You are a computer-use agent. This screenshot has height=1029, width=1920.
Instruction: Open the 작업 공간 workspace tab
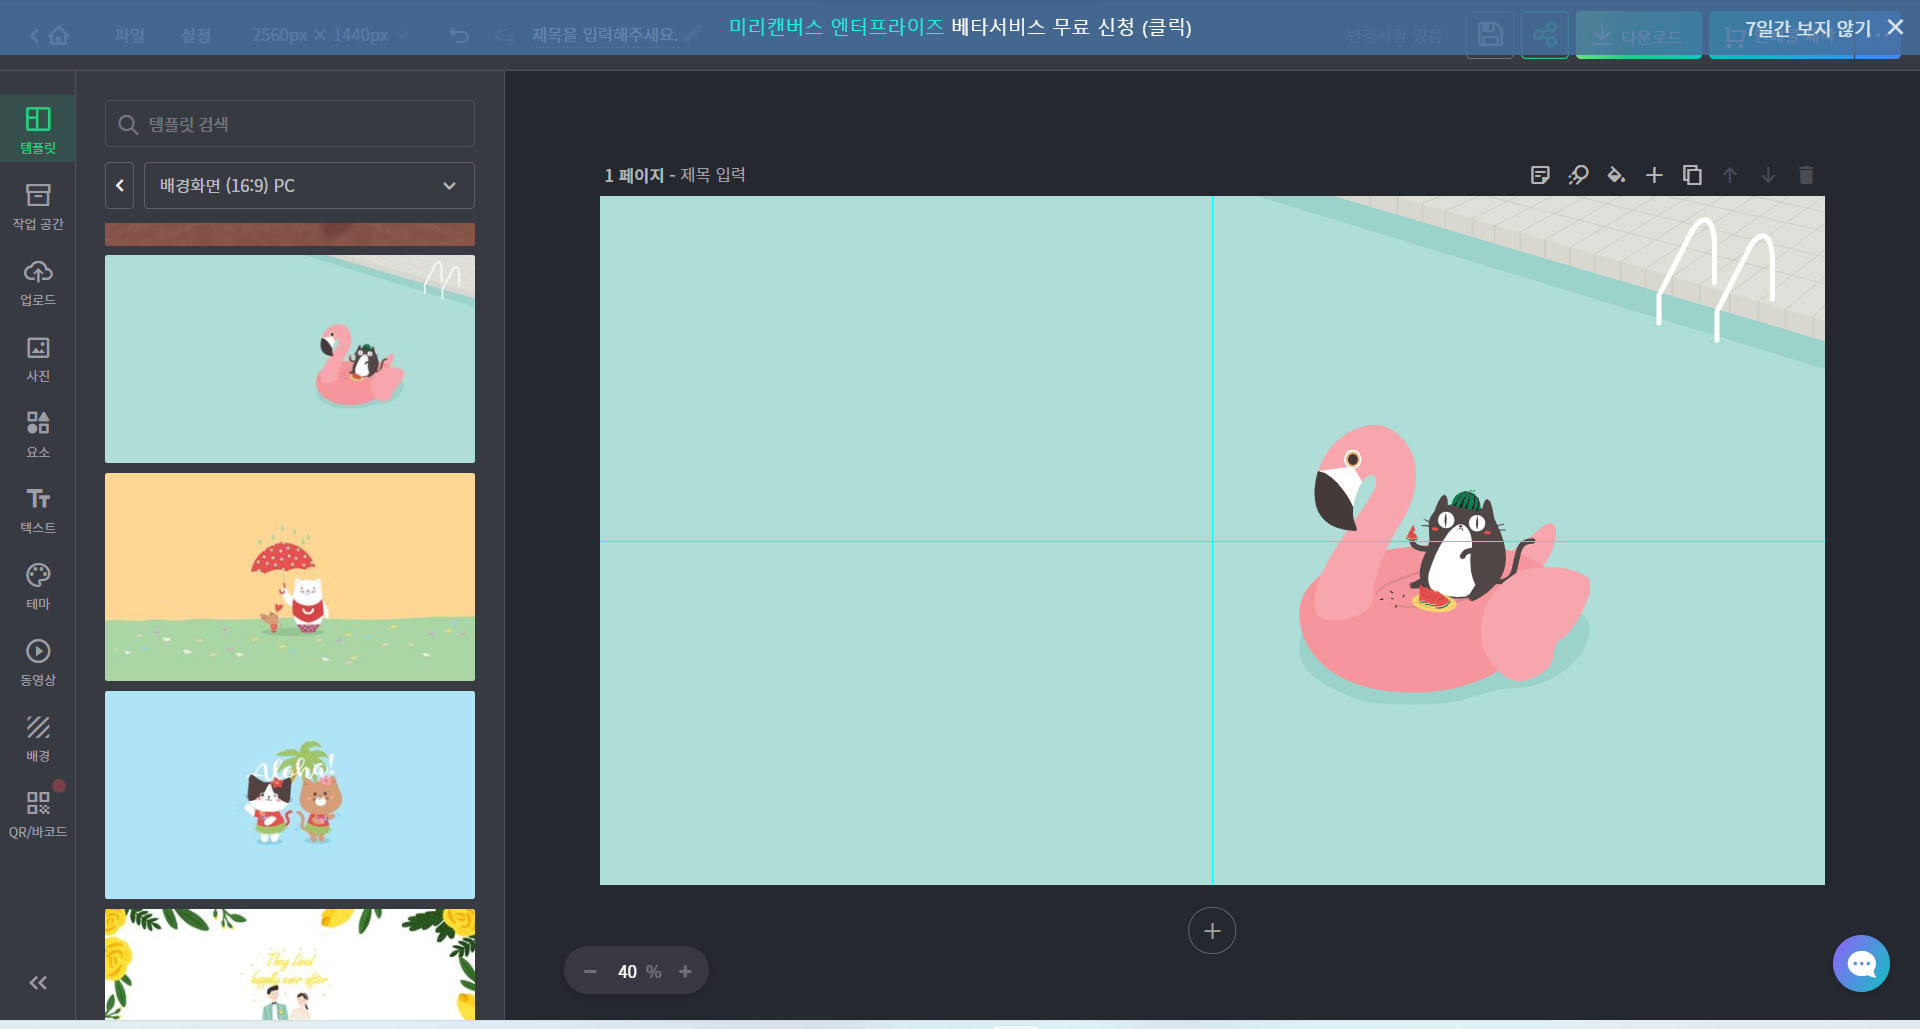[38, 206]
